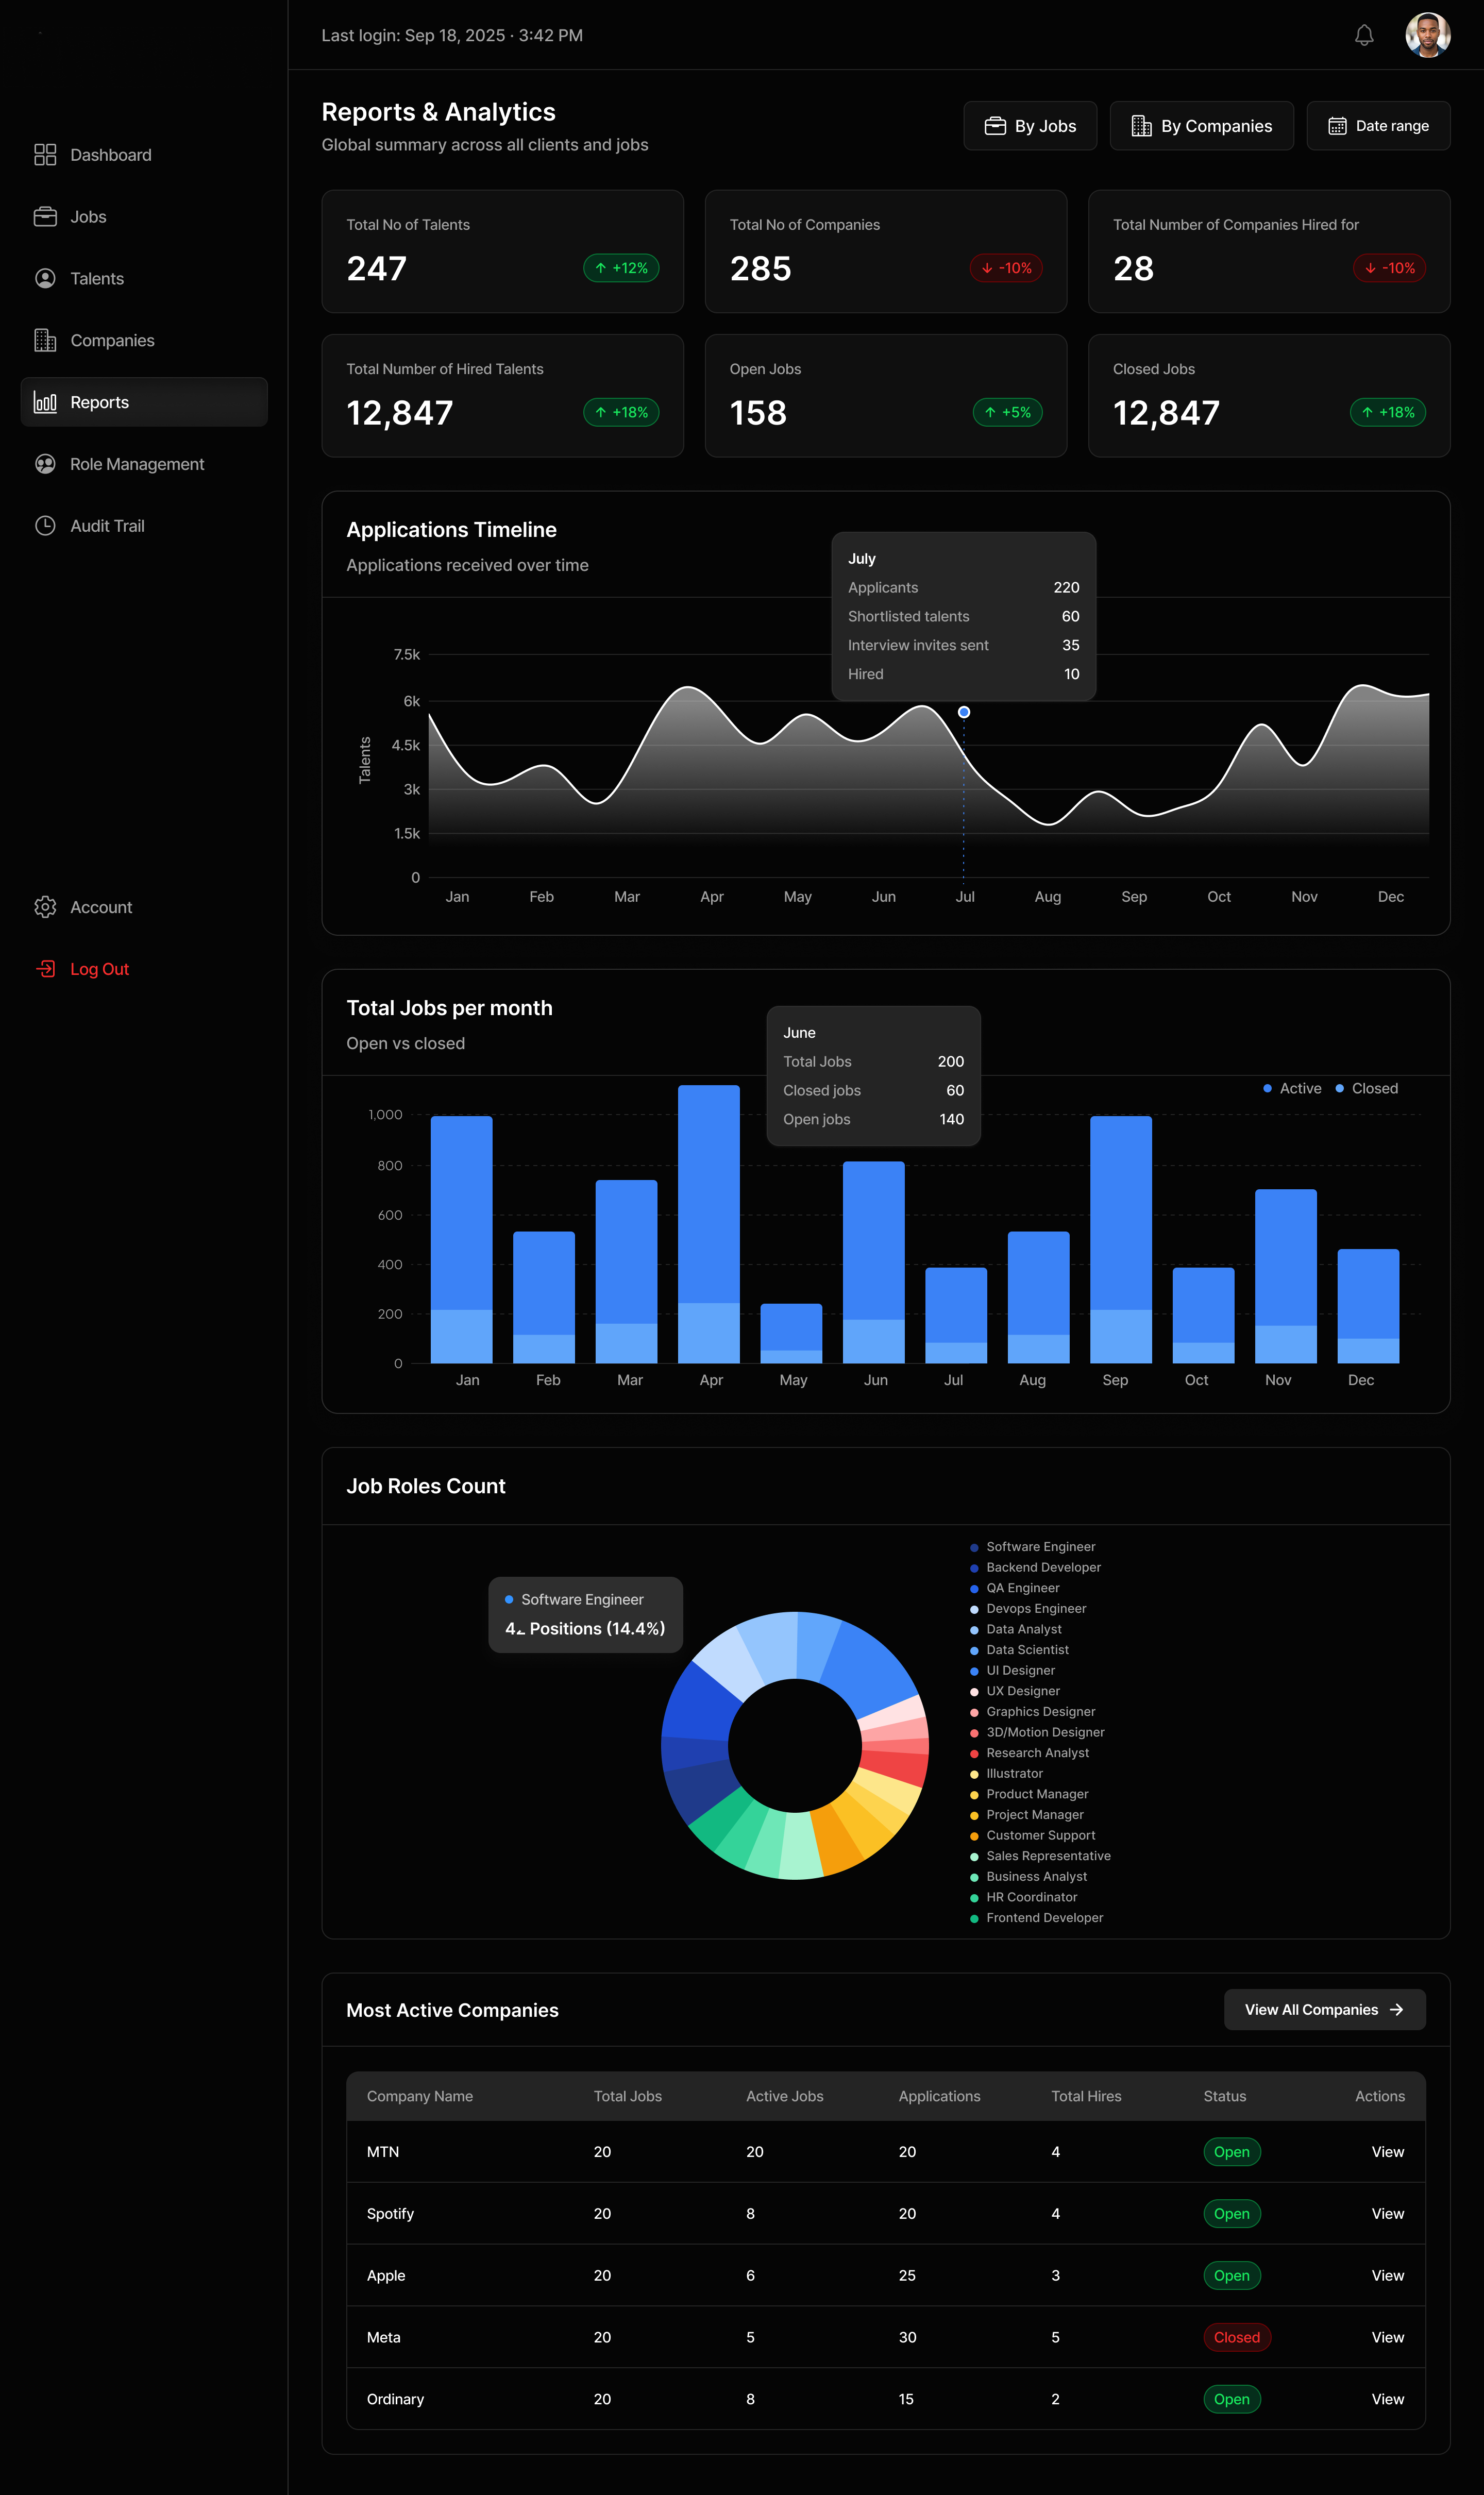This screenshot has width=1484, height=2495.
Task: Click the Companies building icon in sidebar
Action: coord(46,340)
